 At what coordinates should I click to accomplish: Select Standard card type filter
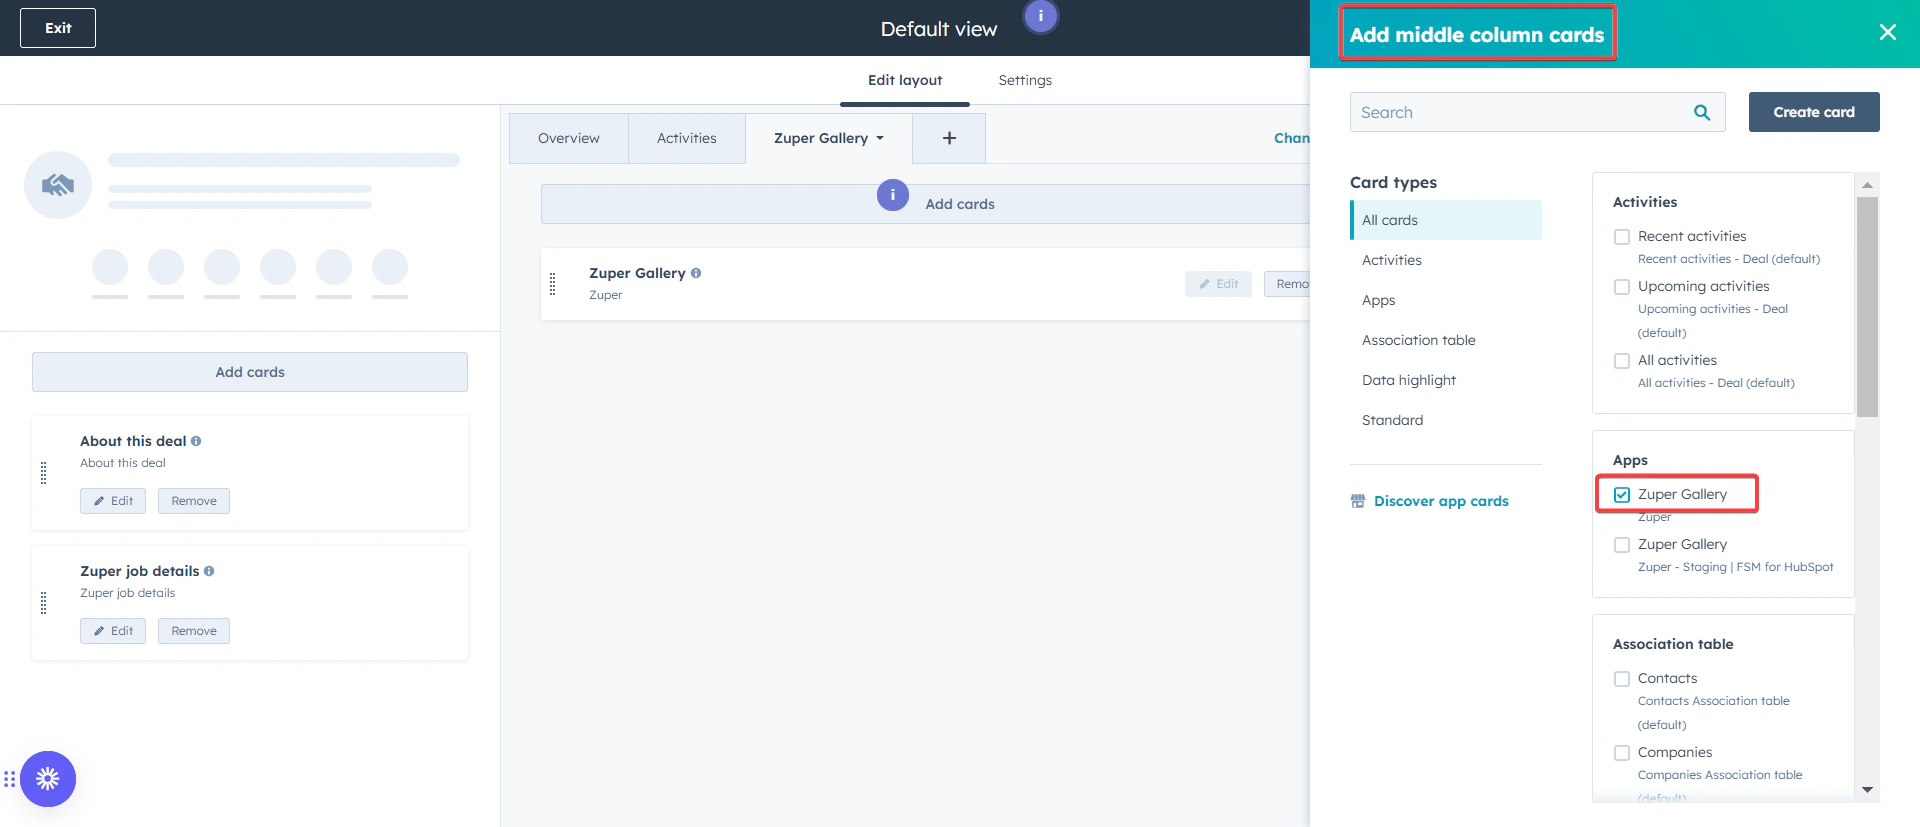(1446, 420)
